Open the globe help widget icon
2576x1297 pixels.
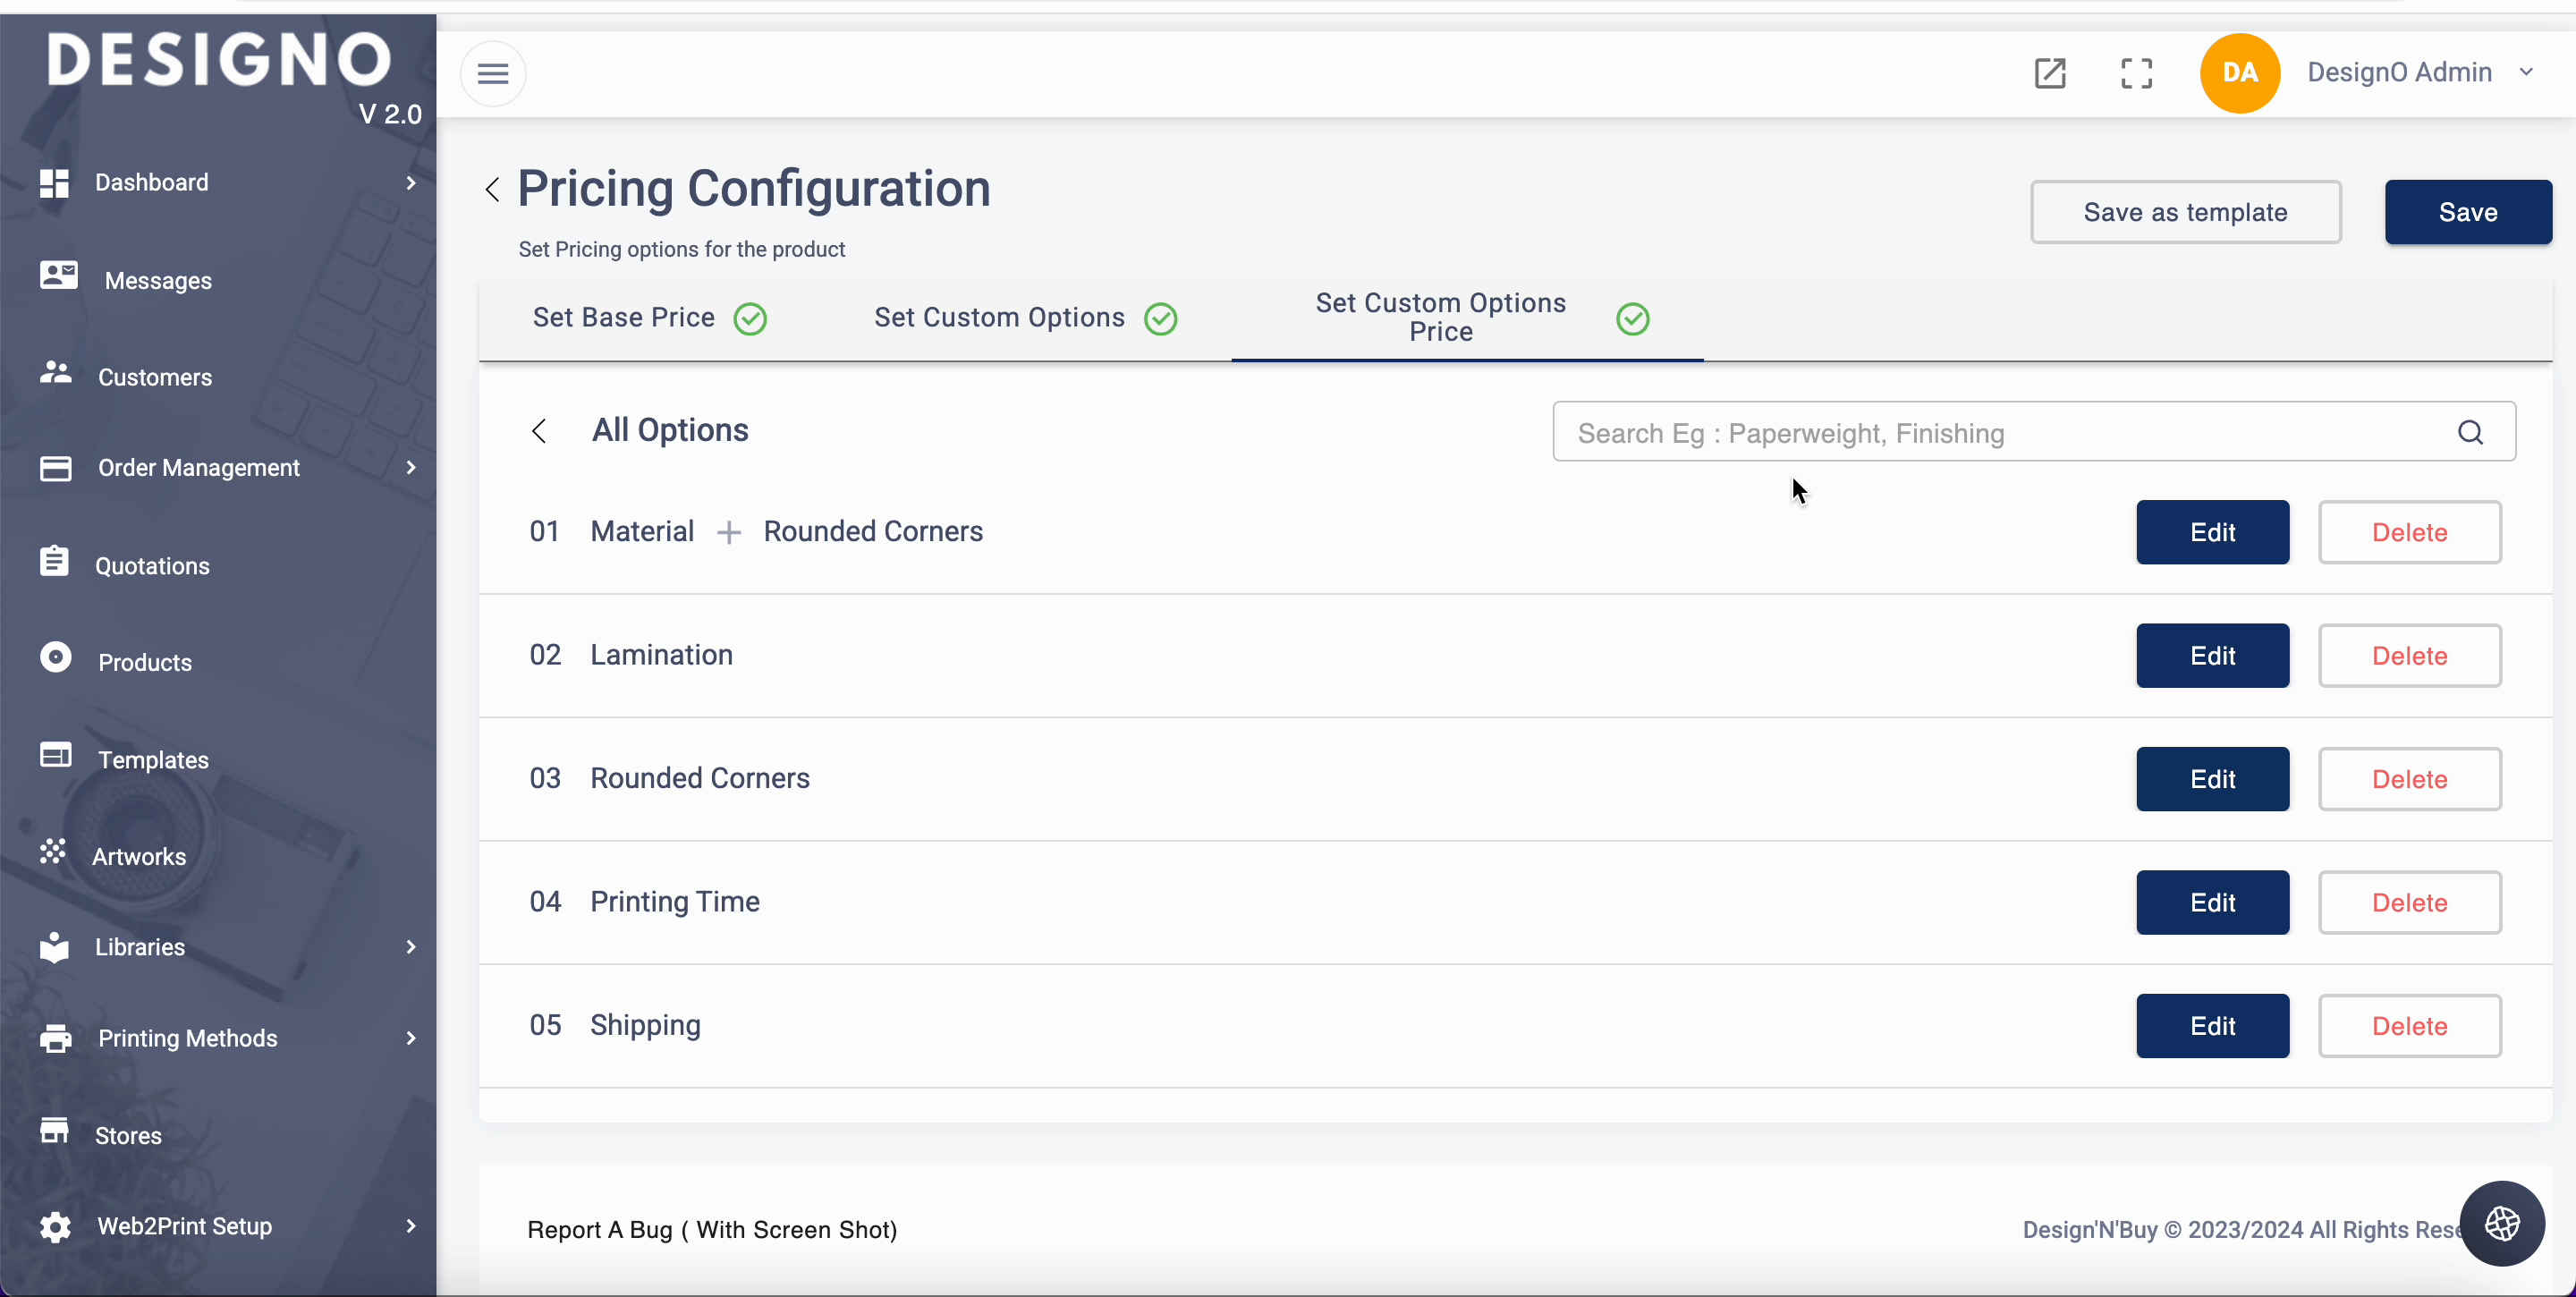[2502, 1223]
